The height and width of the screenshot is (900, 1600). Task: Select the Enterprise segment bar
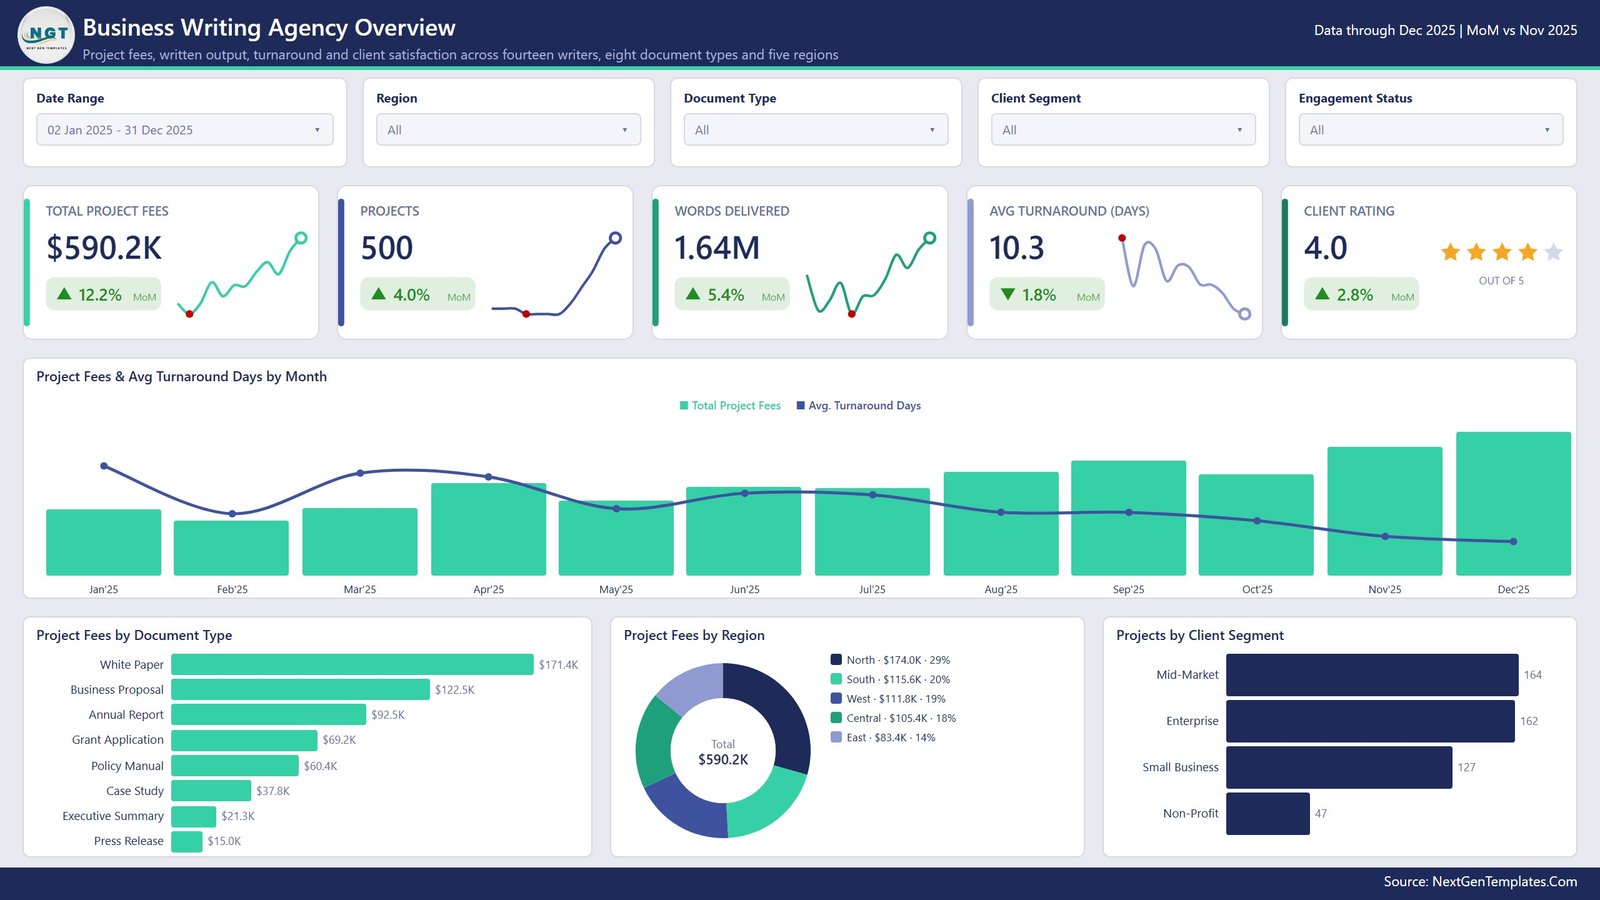point(1370,721)
